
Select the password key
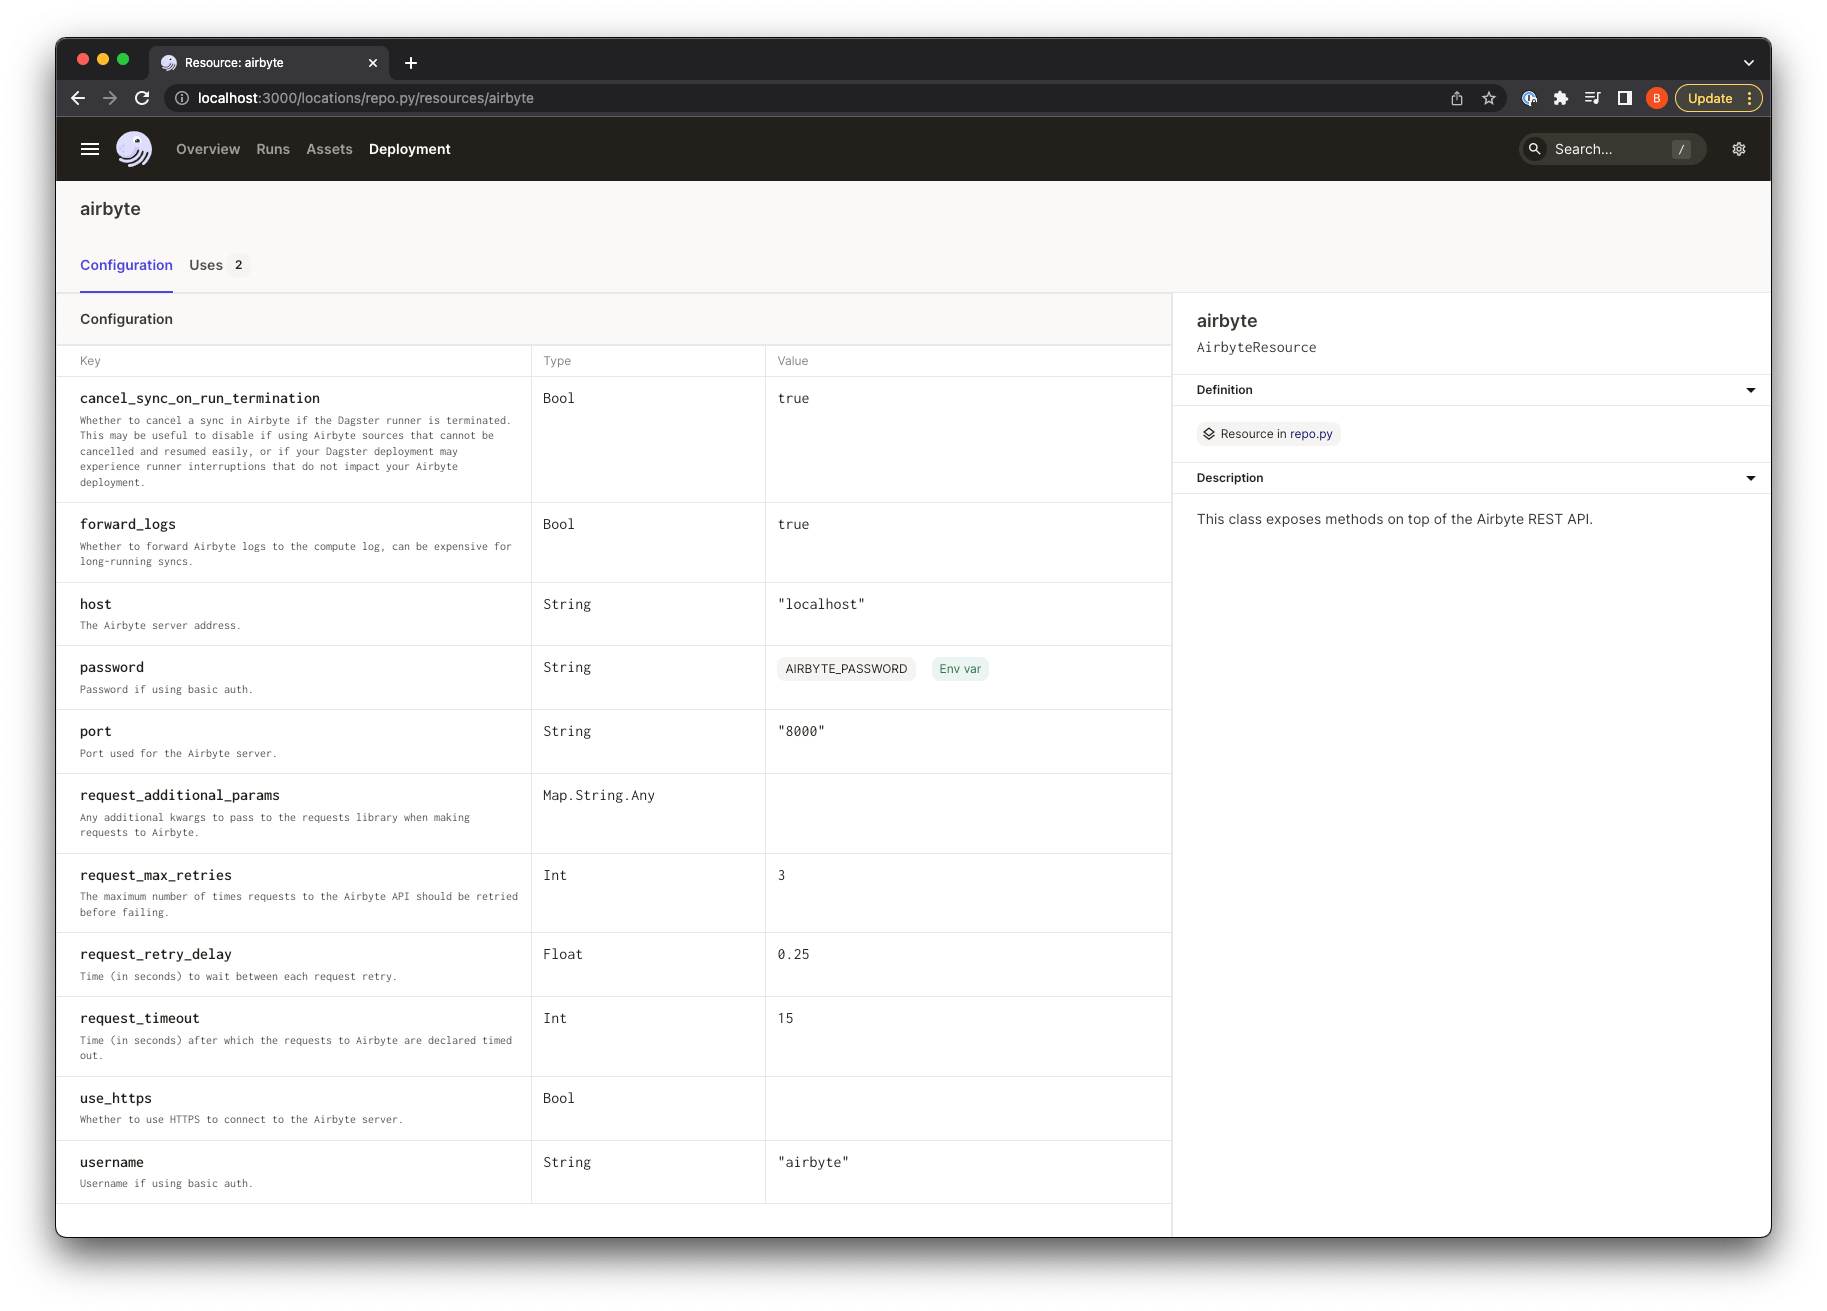(x=112, y=667)
